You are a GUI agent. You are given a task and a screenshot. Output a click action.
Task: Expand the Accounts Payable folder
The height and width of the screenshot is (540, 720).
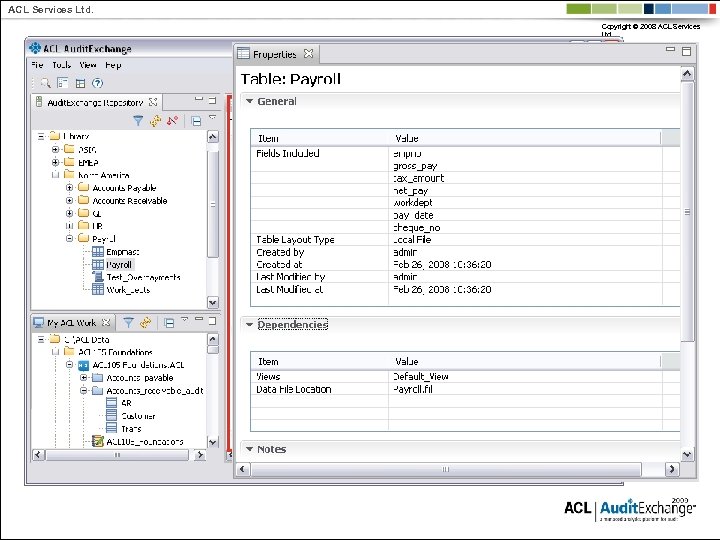click(x=69, y=187)
